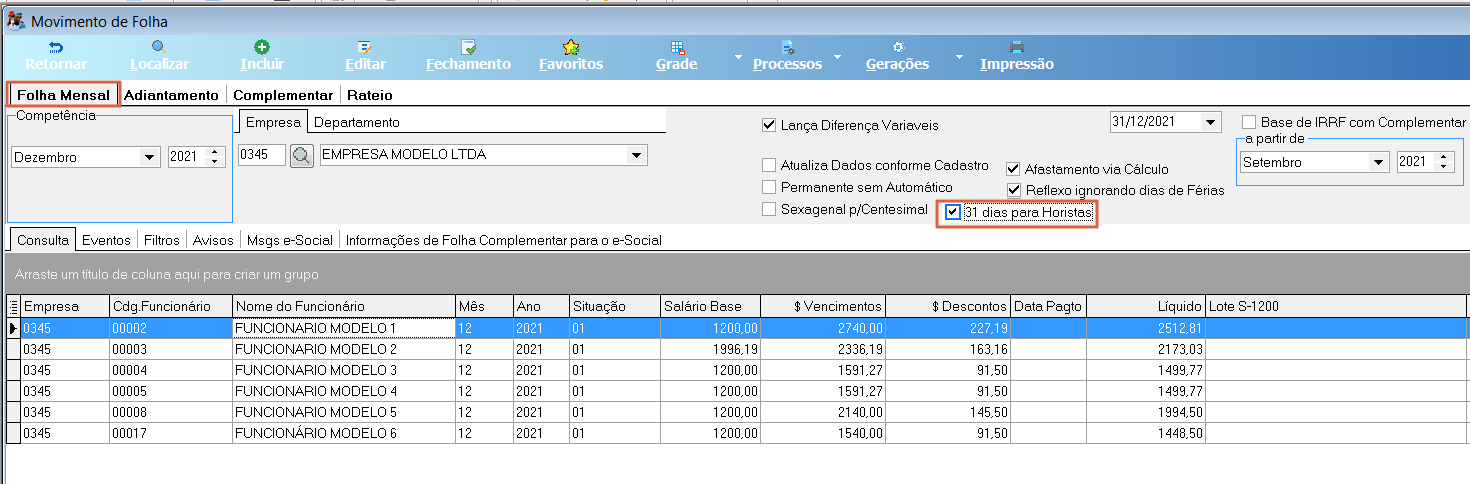Click employee code 00017 cell
Screen dimensions: 1470x484
[170, 433]
